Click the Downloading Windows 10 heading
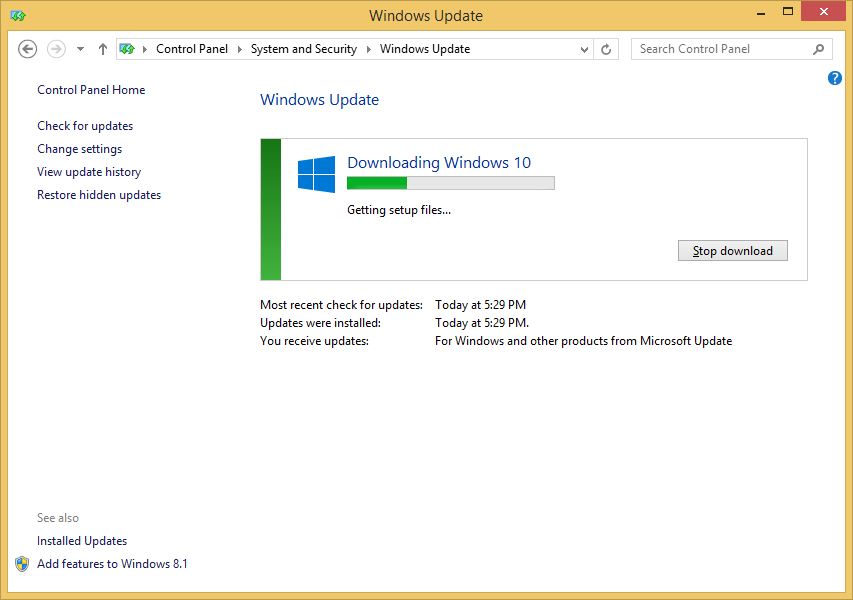853x600 pixels. [439, 163]
